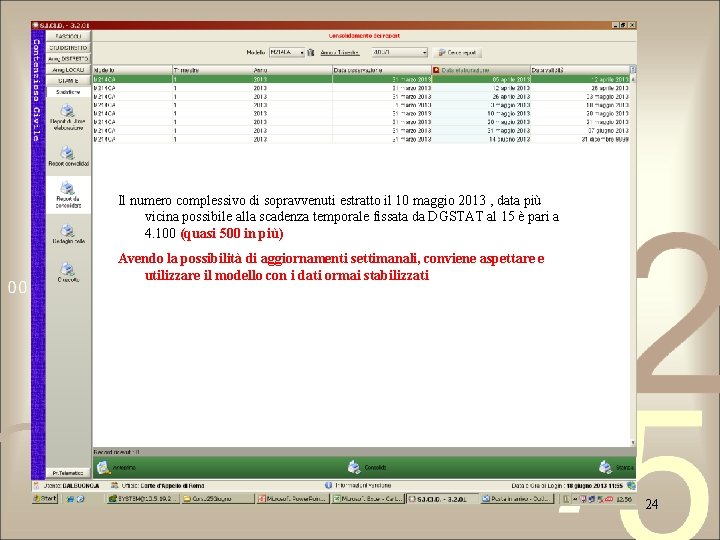Click the scroll up arrow of table scrollbar
The image size is (720, 540).
(x=633, y=79)
